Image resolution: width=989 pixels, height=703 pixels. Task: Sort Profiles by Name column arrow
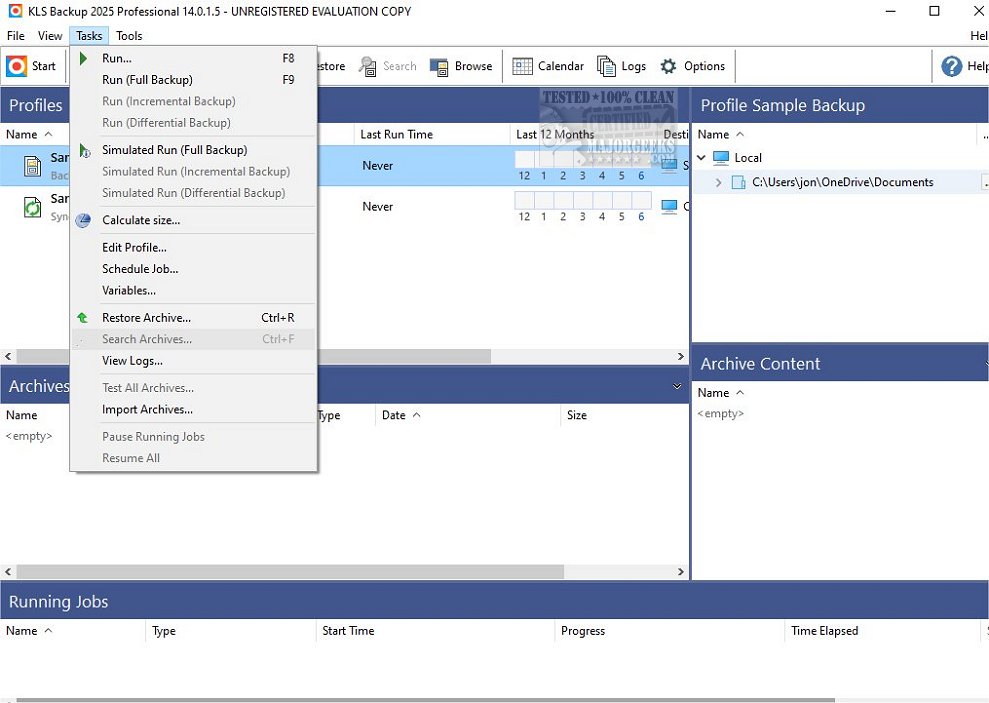(48, 134)
